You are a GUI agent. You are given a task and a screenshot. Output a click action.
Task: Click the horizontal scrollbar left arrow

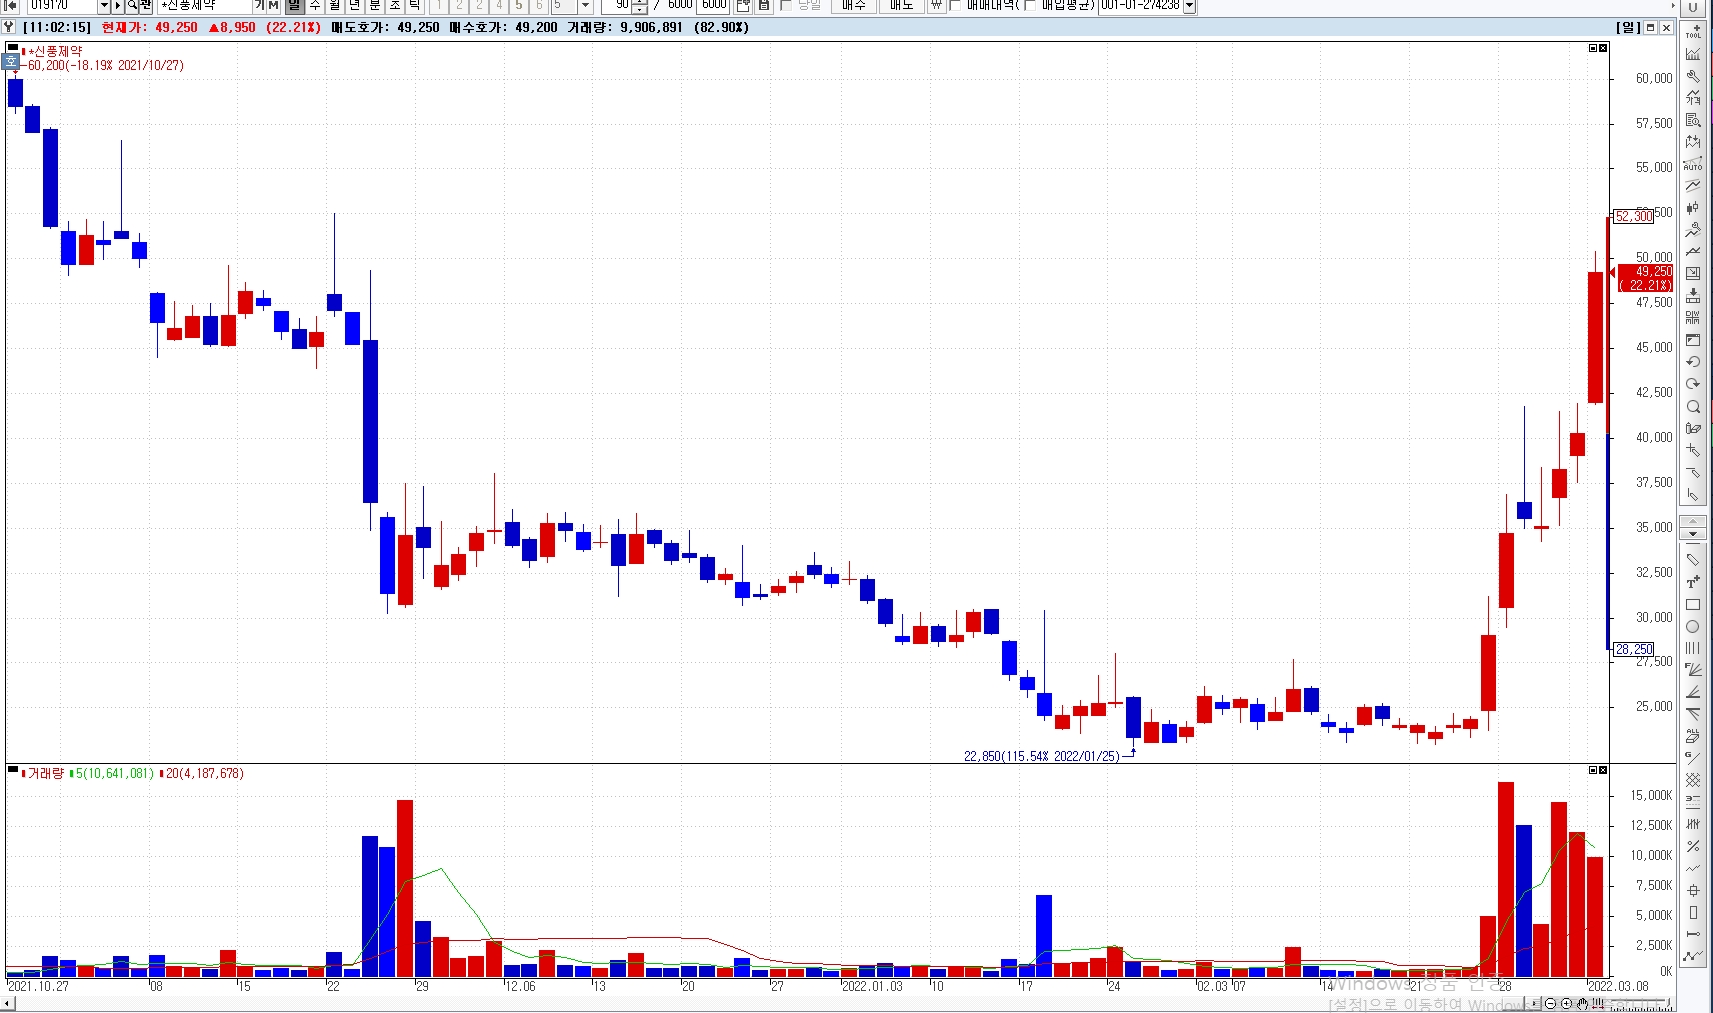pos(9,1004)
